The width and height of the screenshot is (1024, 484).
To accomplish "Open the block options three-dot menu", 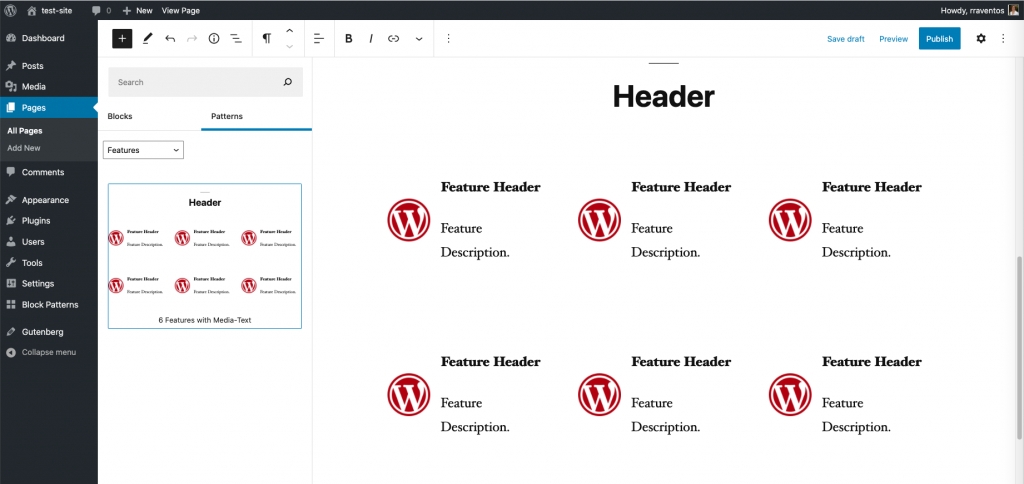I will coord(448,39).
